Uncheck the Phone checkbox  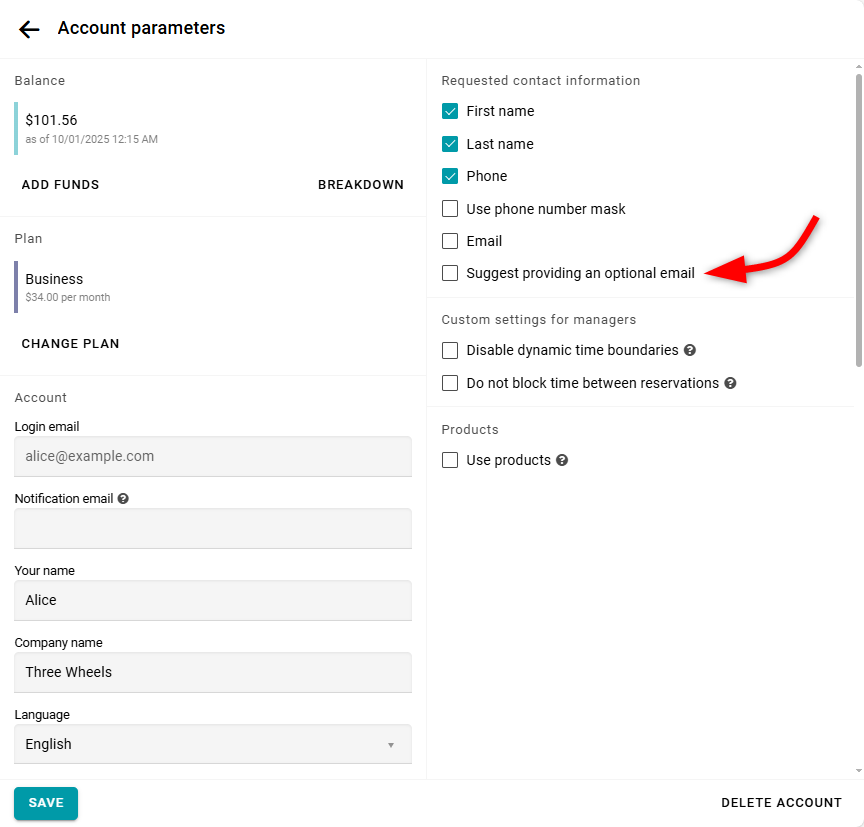pos(450,176)
